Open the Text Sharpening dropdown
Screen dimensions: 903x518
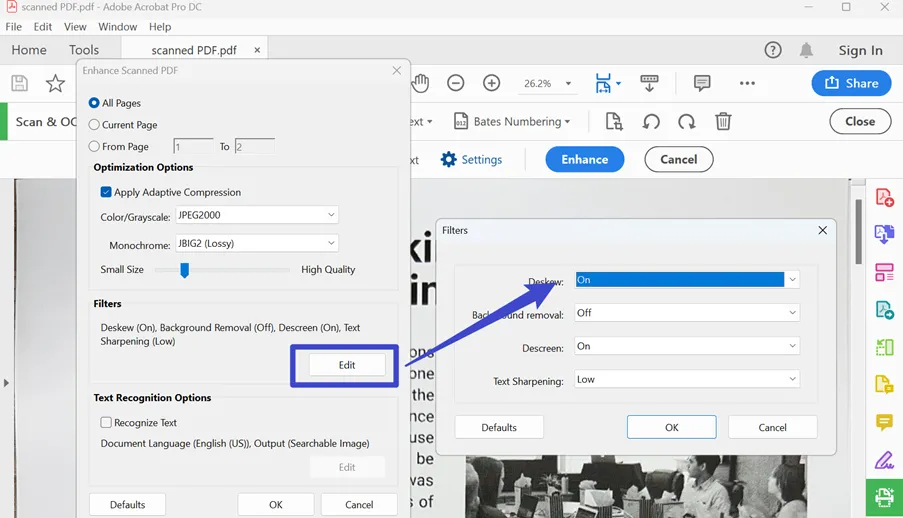pyautogui.click(x=687, y=379)
